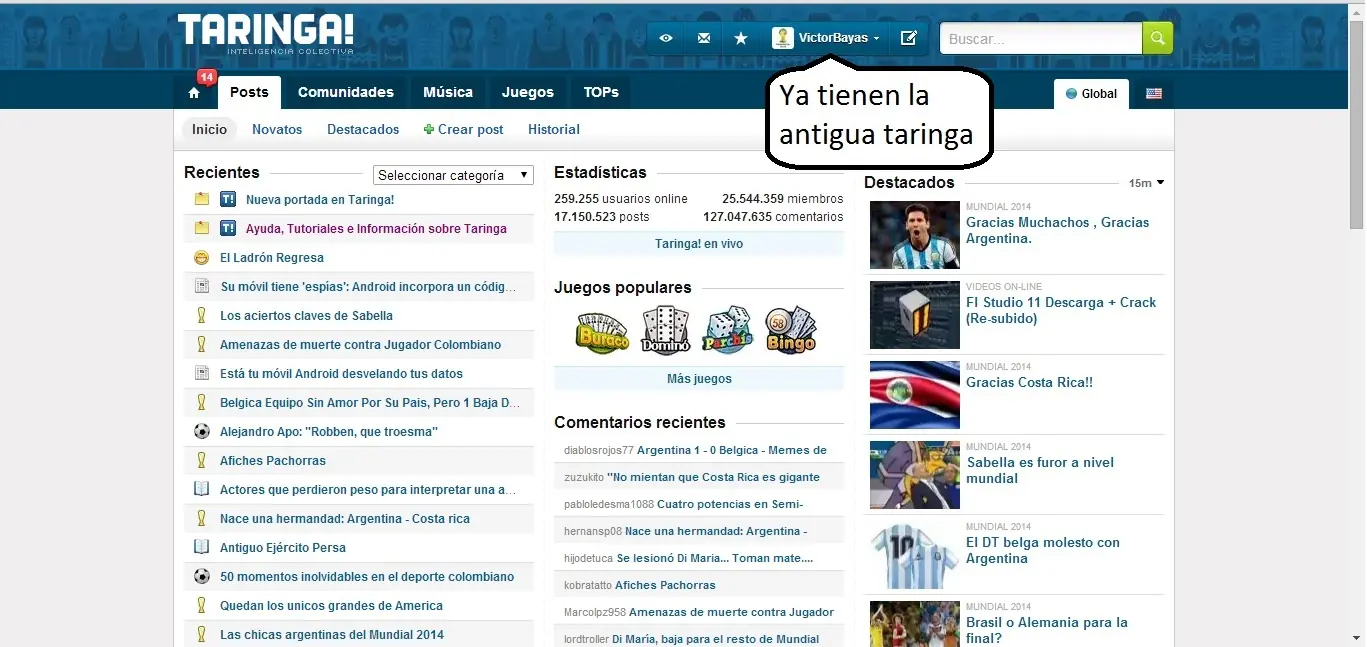This screenshot has height=647, width=1367.
Task: Click the Más juegos button
Action: (x=699, y=379)
